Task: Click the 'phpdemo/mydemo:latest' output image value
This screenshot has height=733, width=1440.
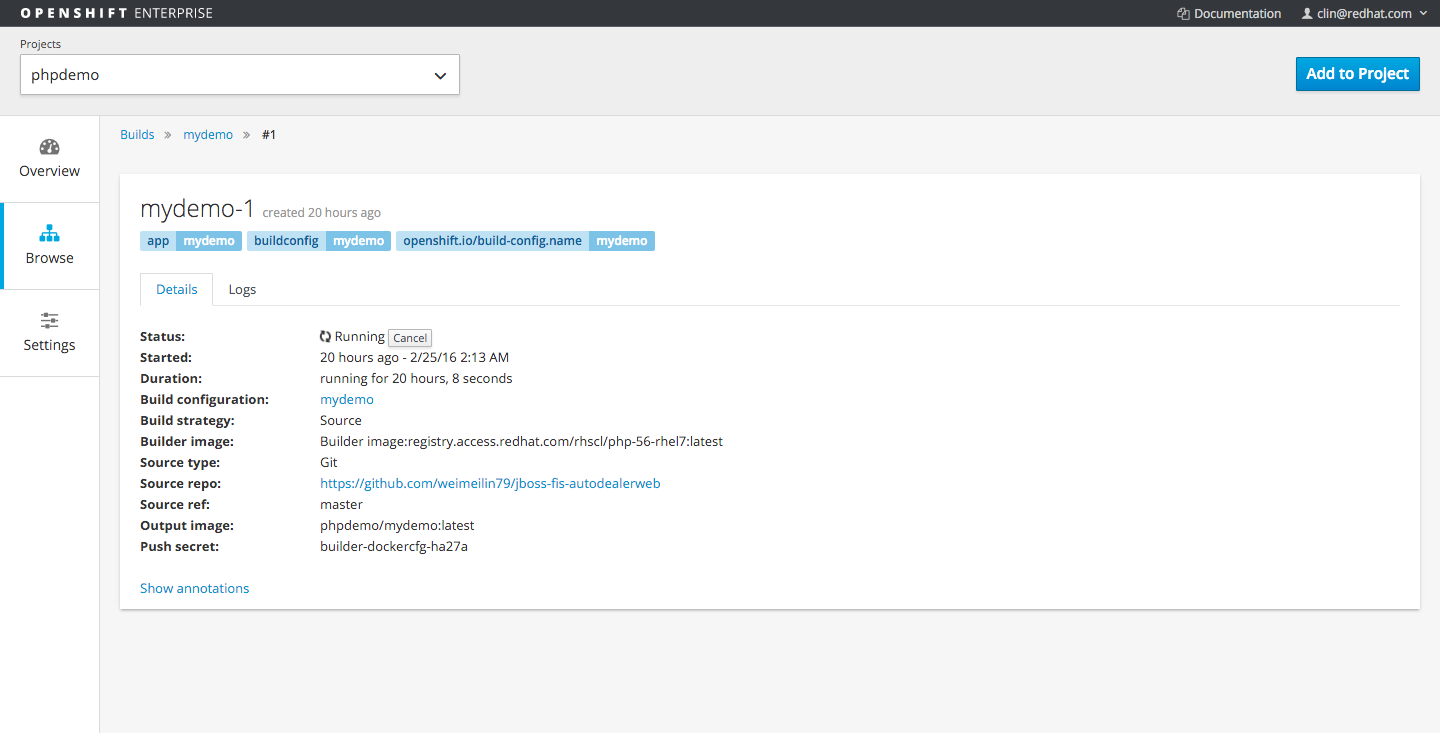Action: point(397,525)
